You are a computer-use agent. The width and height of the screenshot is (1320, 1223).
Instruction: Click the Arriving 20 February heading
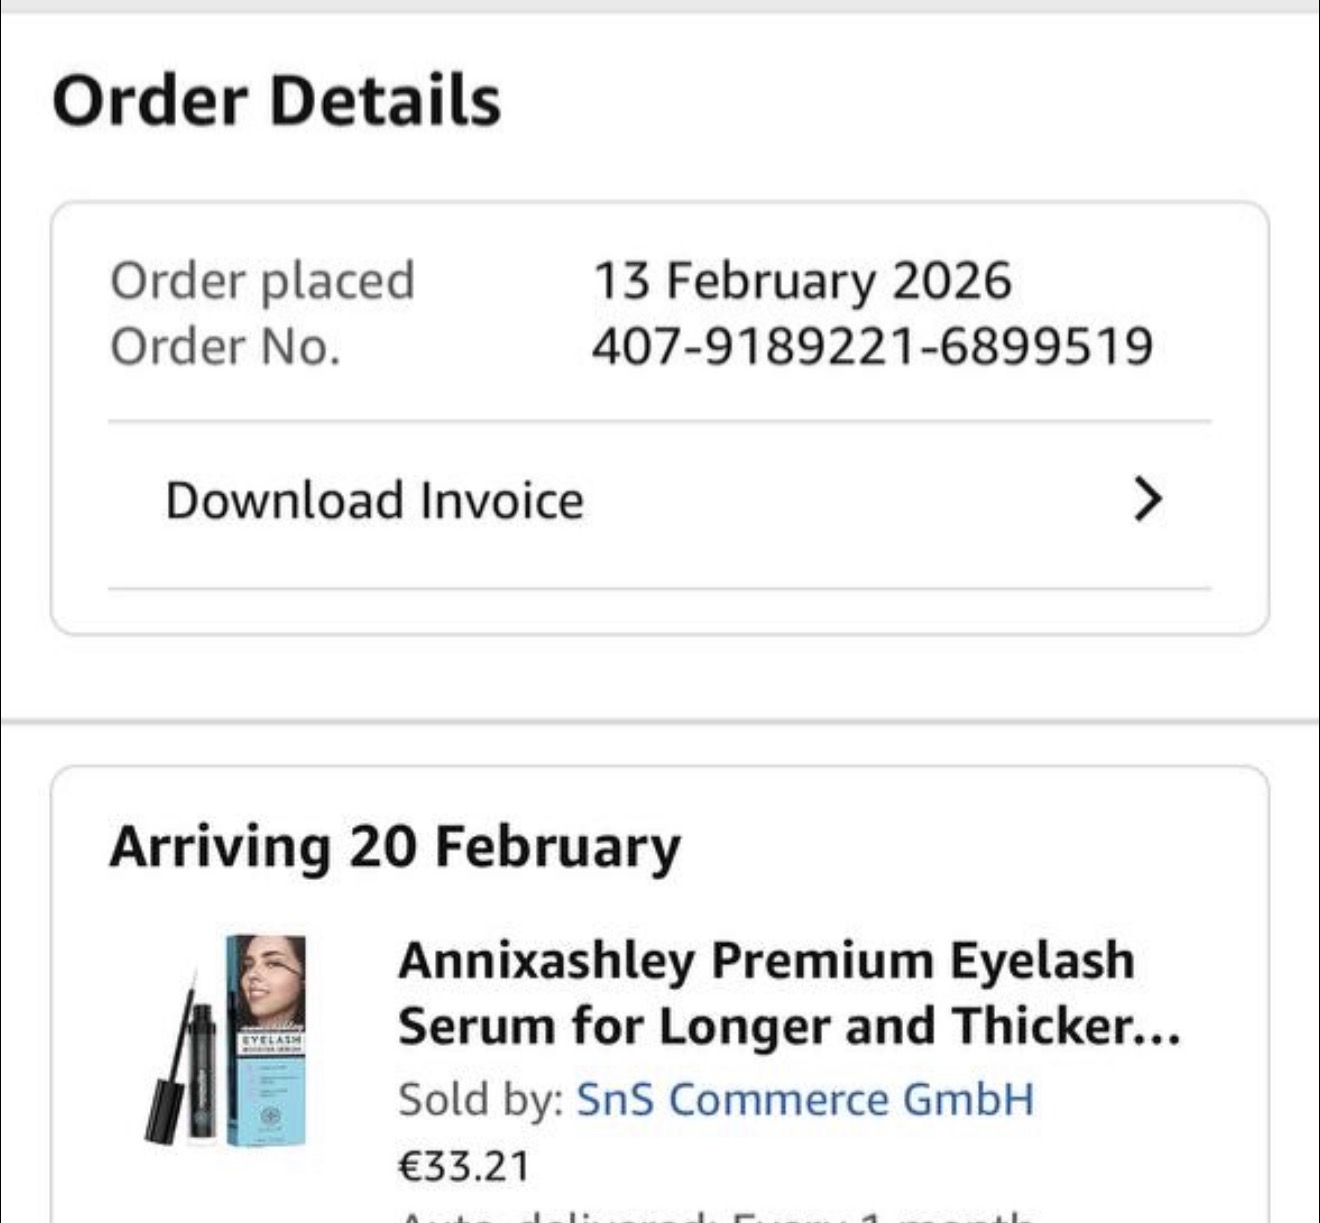pyautogui.click(x=395, y=847)
